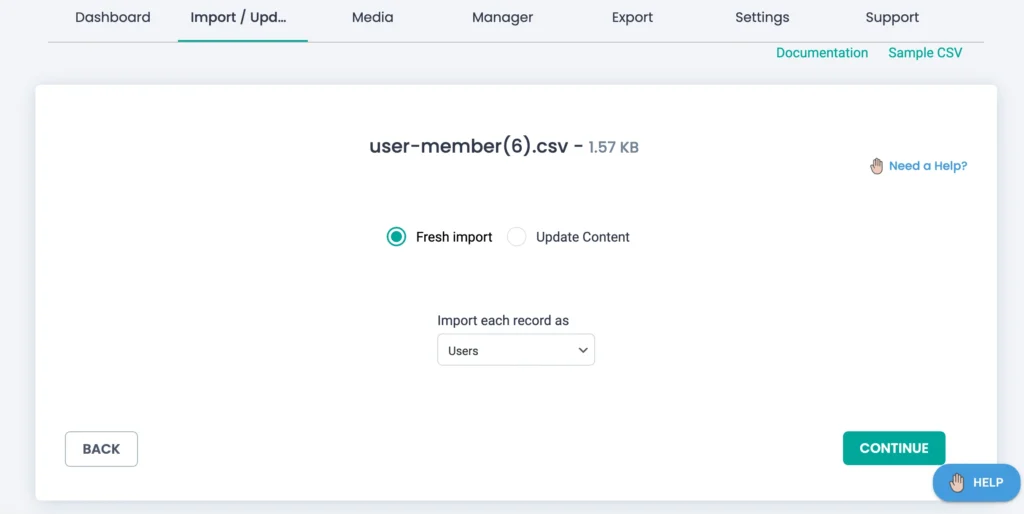The width and height of the screenshot is (1024, 514).
Task: Open the Settings tab
Action: (x=762, y=17)
